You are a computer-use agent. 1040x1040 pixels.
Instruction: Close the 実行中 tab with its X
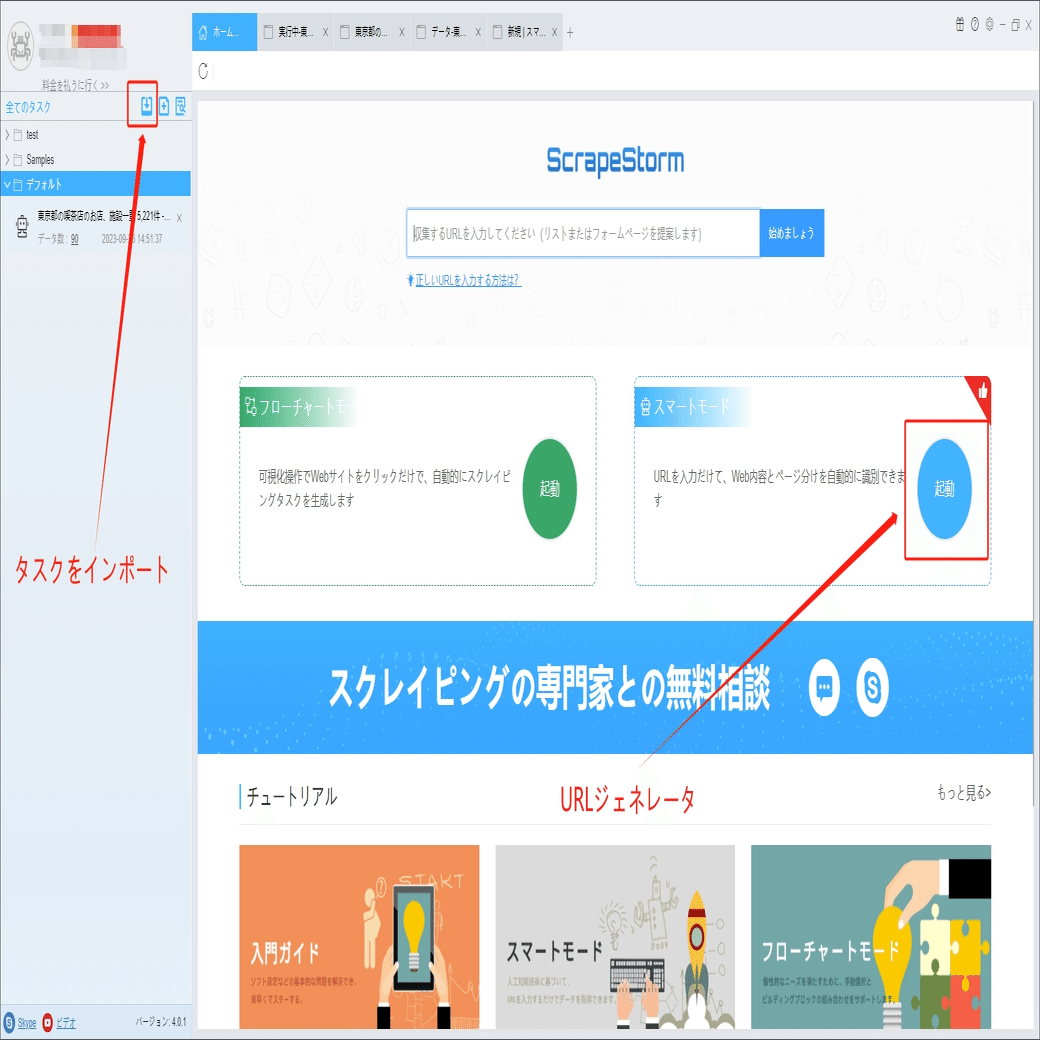325,32
